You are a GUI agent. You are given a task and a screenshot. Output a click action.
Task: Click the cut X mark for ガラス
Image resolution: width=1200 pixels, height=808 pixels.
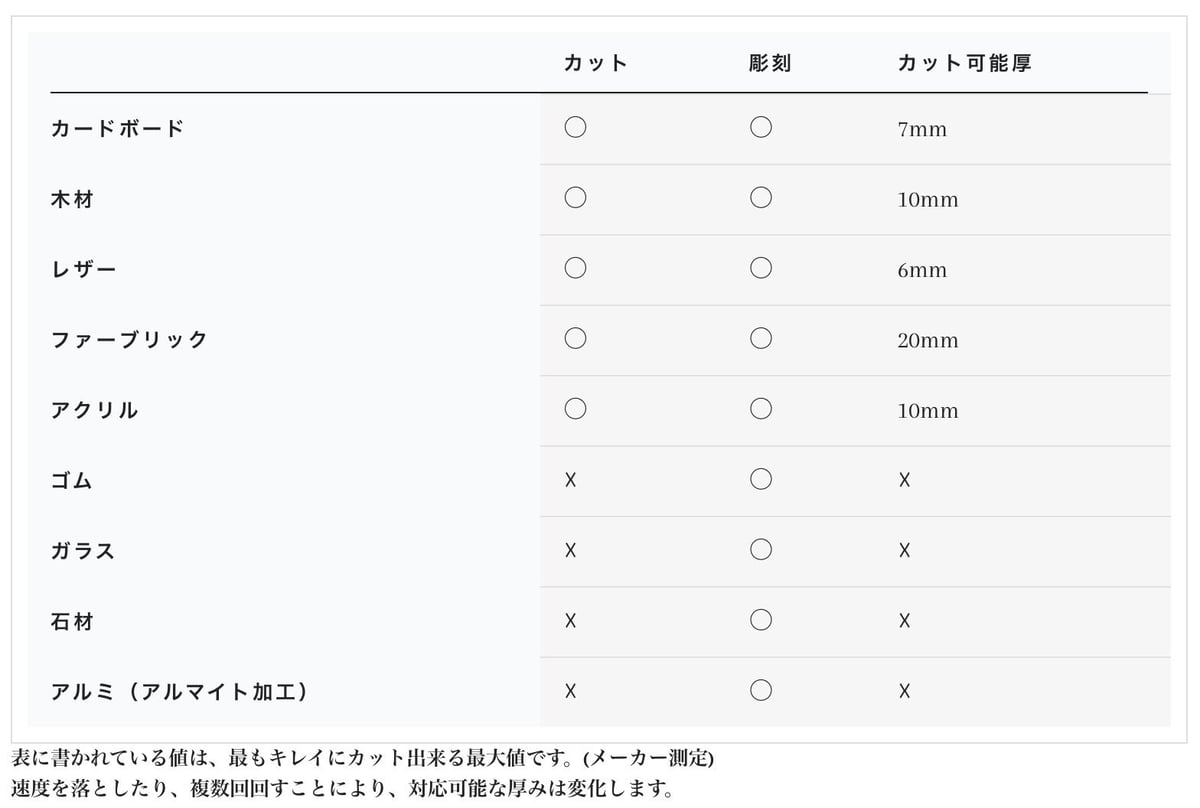click(570, 550)
